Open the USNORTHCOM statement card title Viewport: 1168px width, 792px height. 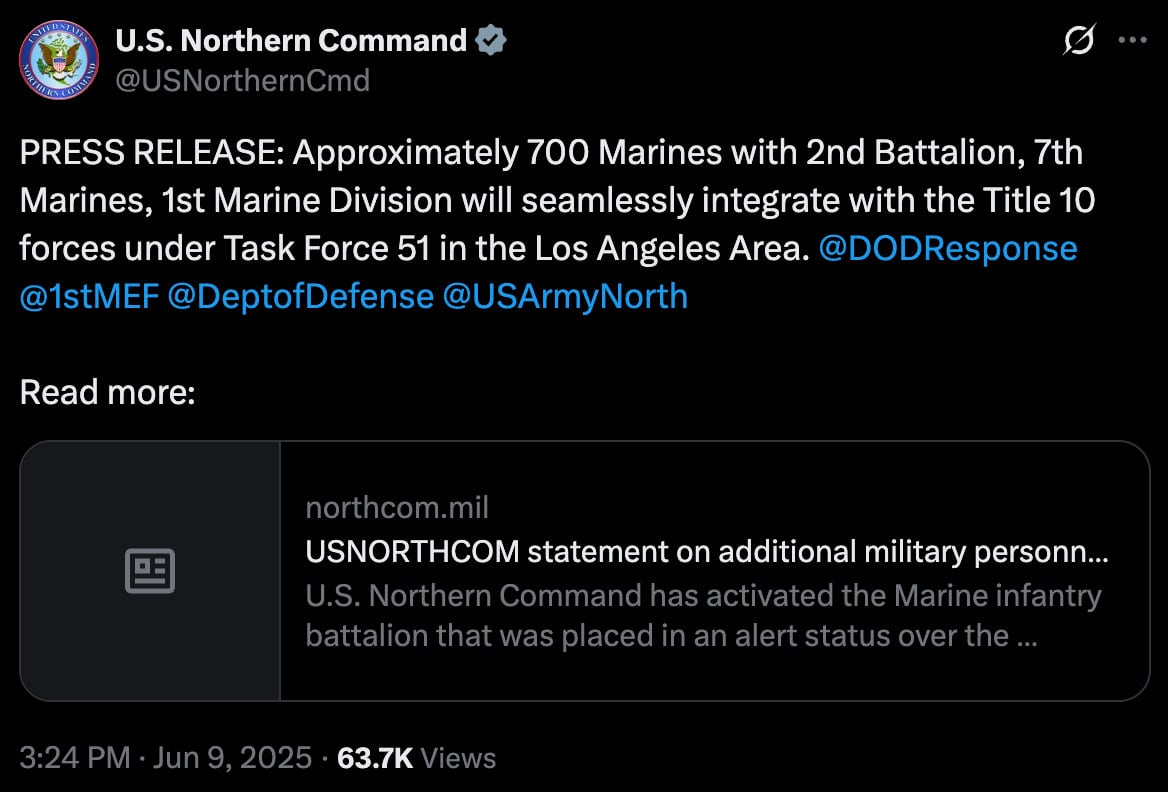tap(706, 552)
